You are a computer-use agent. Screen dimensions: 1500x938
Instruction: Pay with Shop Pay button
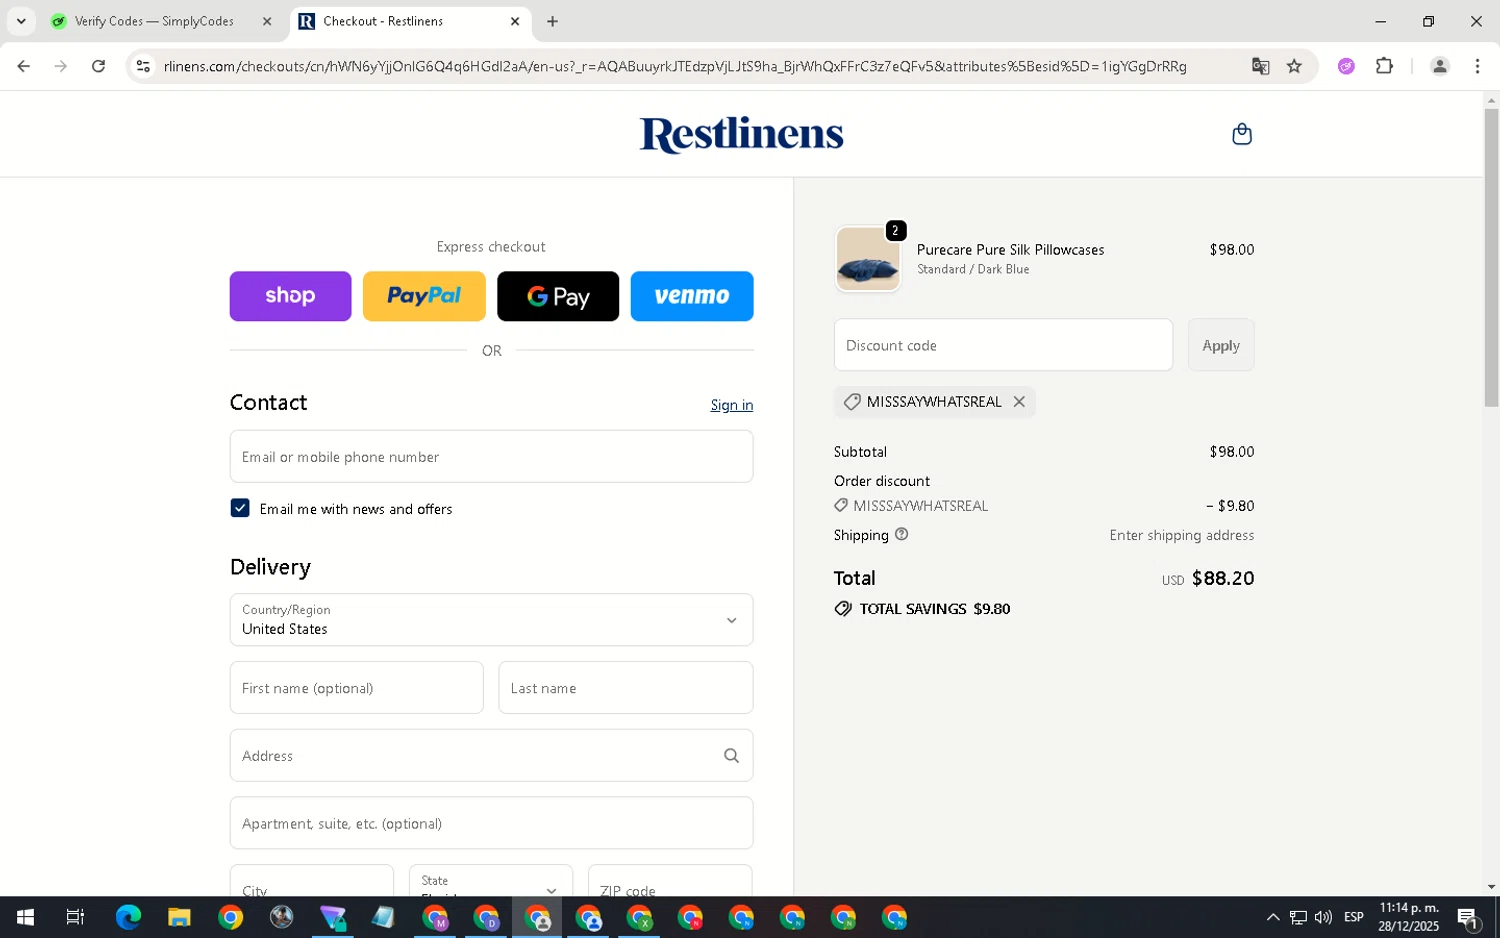[x=290, y=296]
